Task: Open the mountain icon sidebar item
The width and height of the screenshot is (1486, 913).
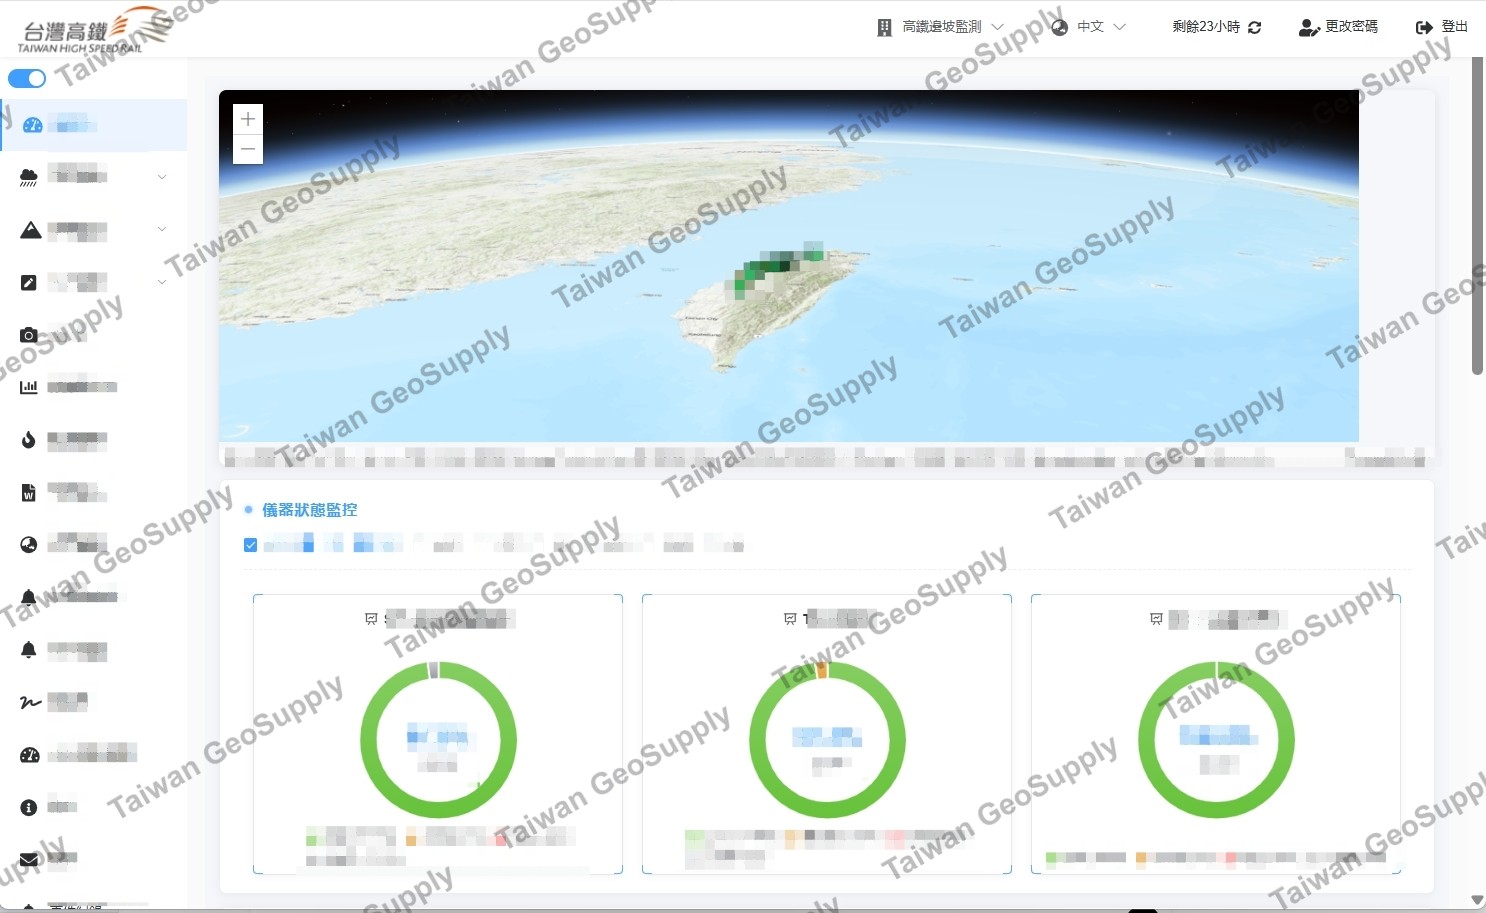Action: [x=93, y=230]
